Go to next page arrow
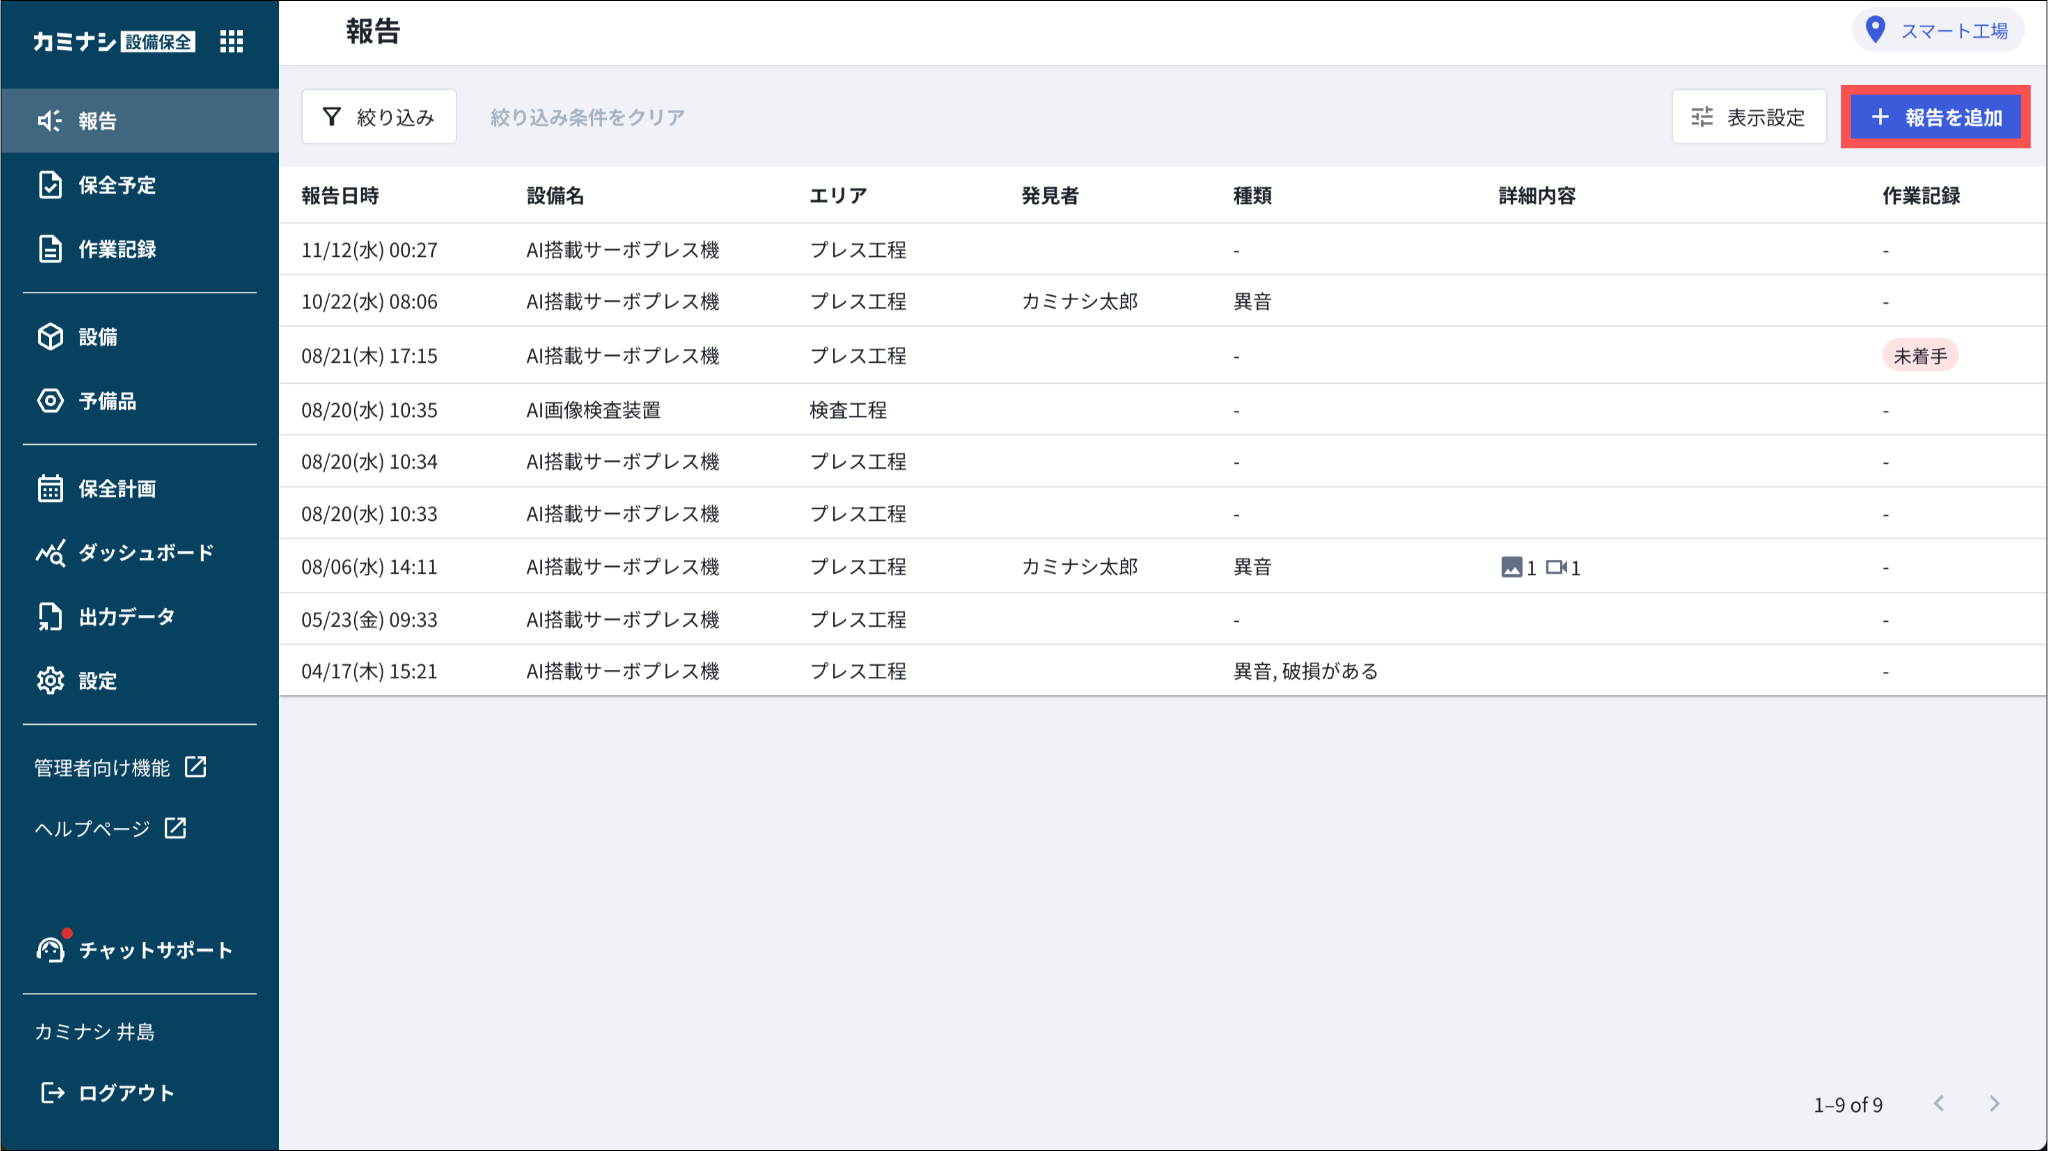The width and height of the screenshot is (2048, 1151). [1994, 1104]
